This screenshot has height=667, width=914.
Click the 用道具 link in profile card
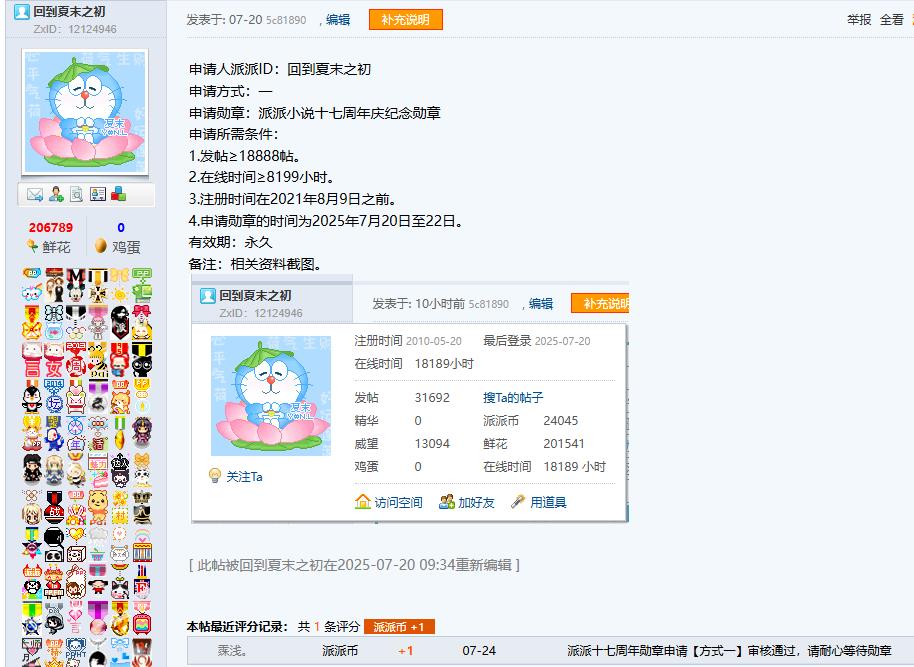click(x=548, y=502)
